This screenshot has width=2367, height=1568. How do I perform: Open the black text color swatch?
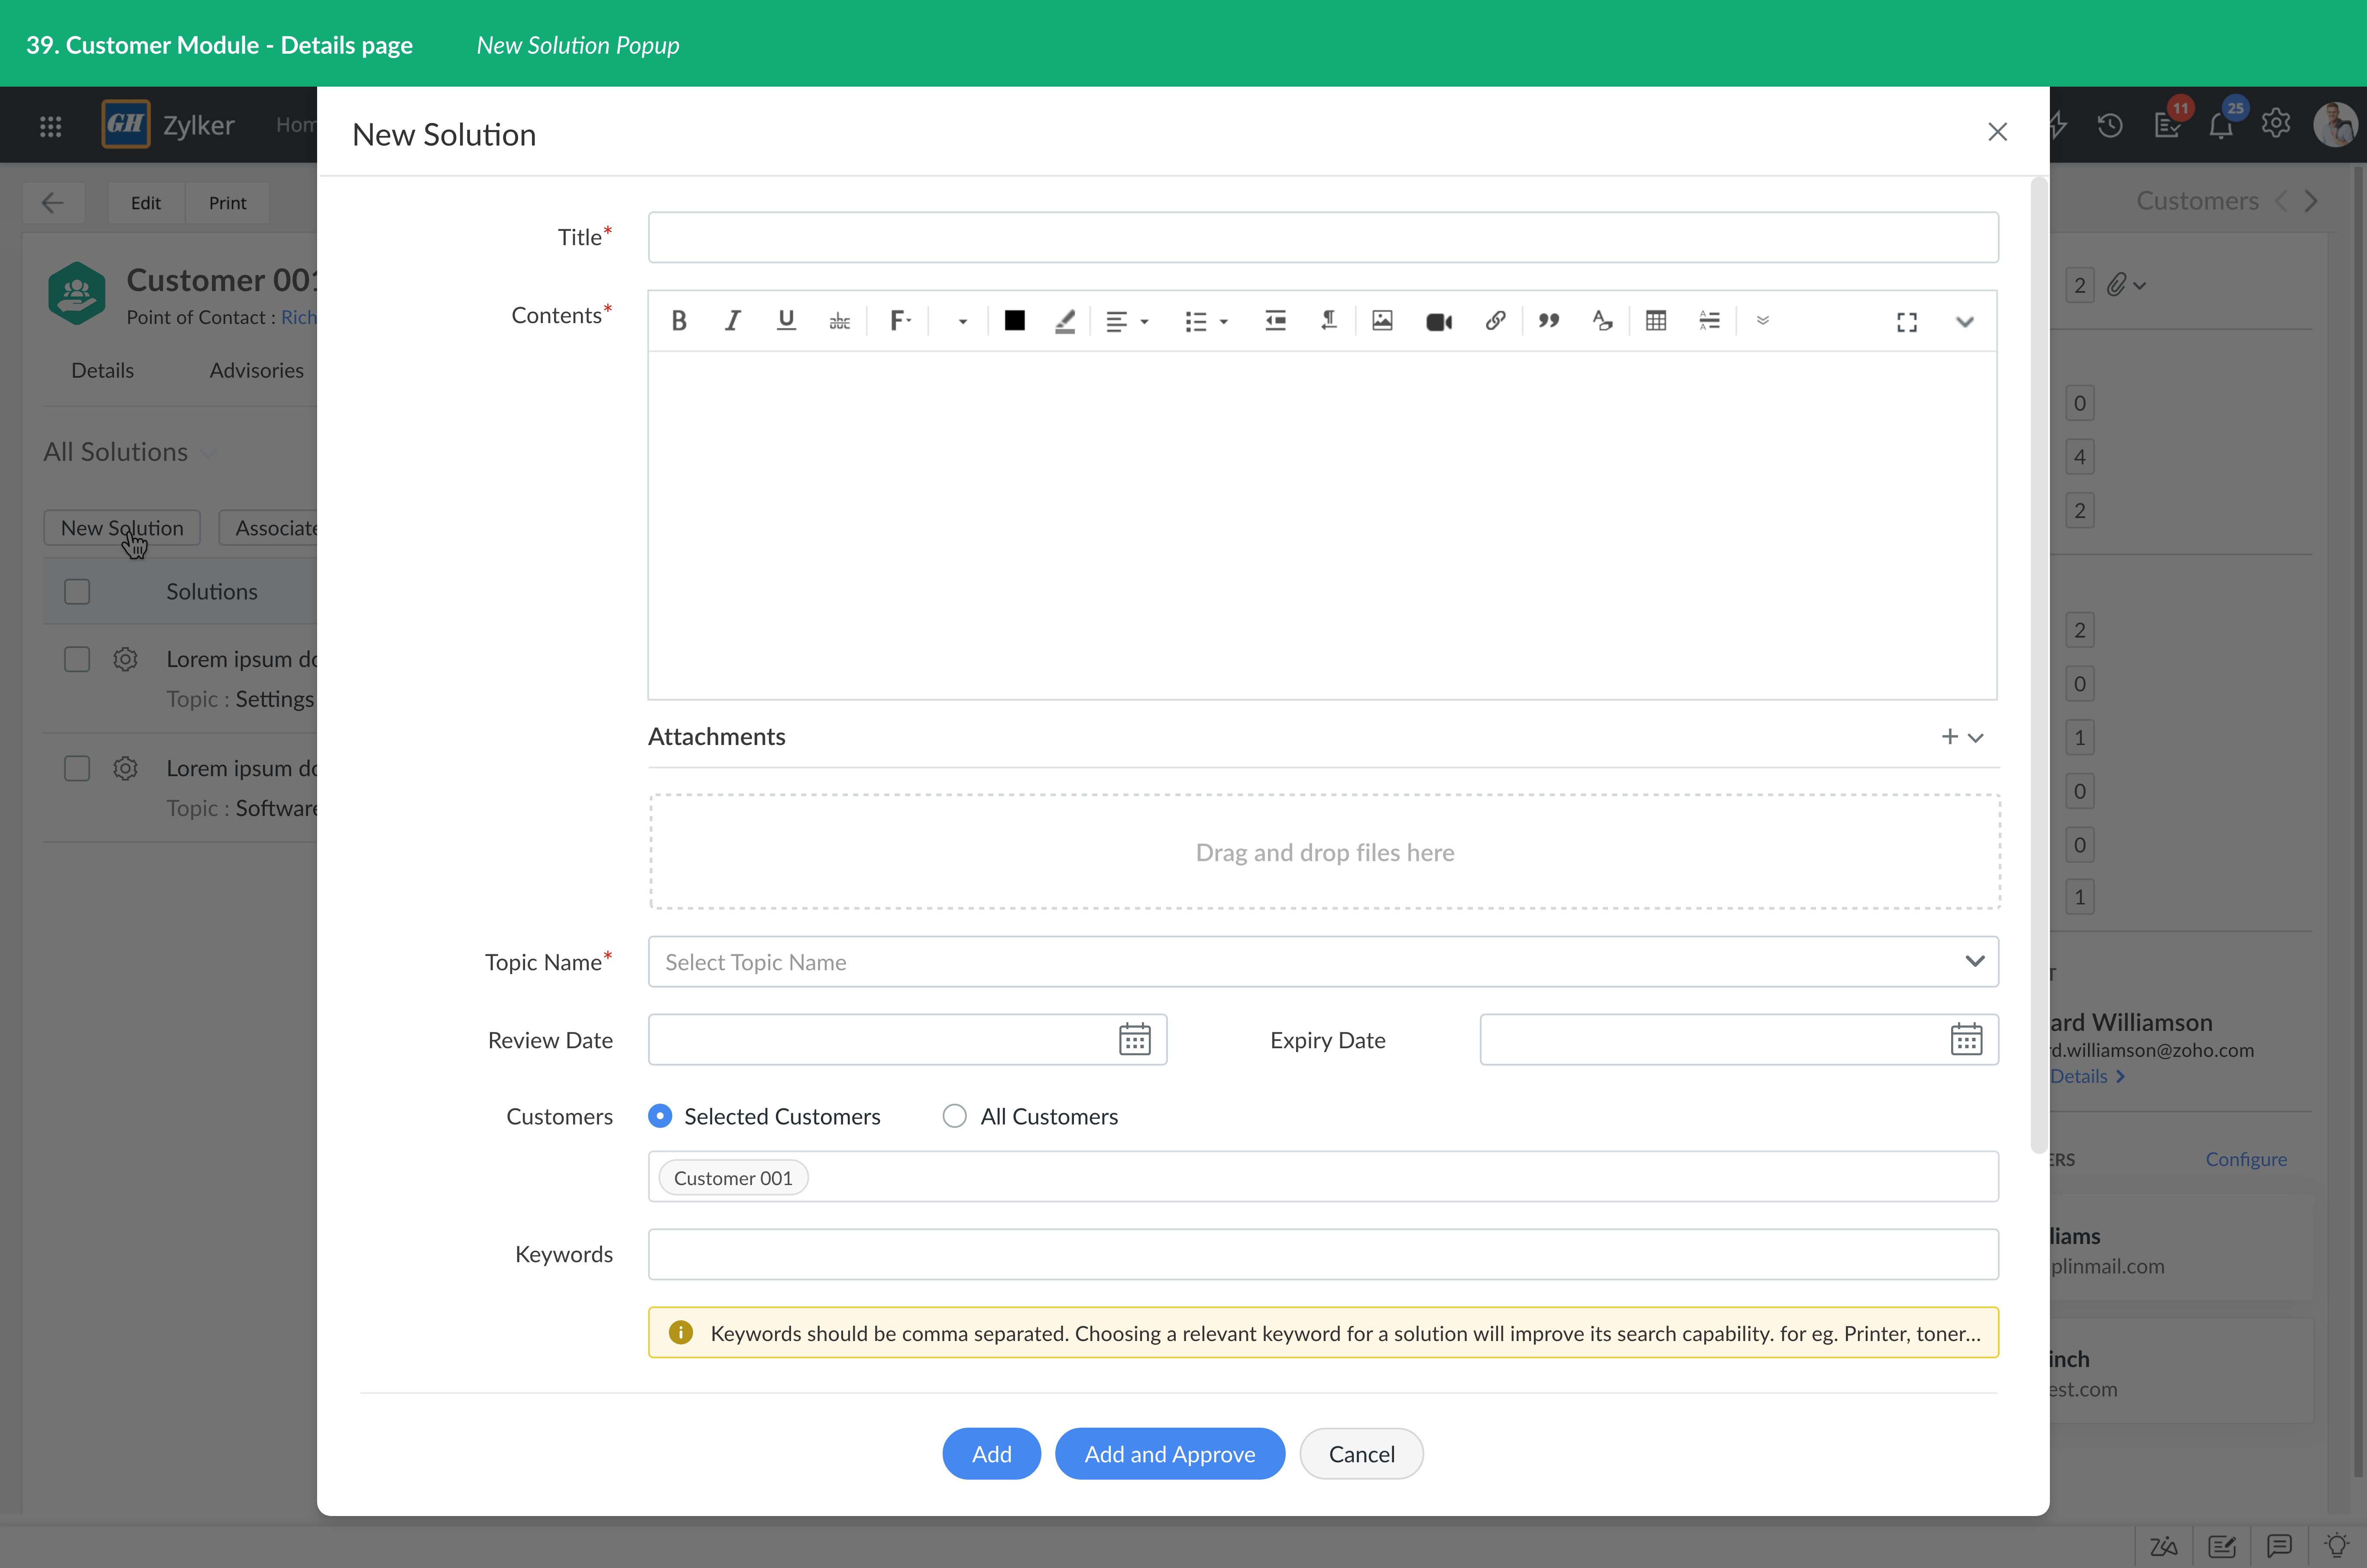coord(1014,321)
